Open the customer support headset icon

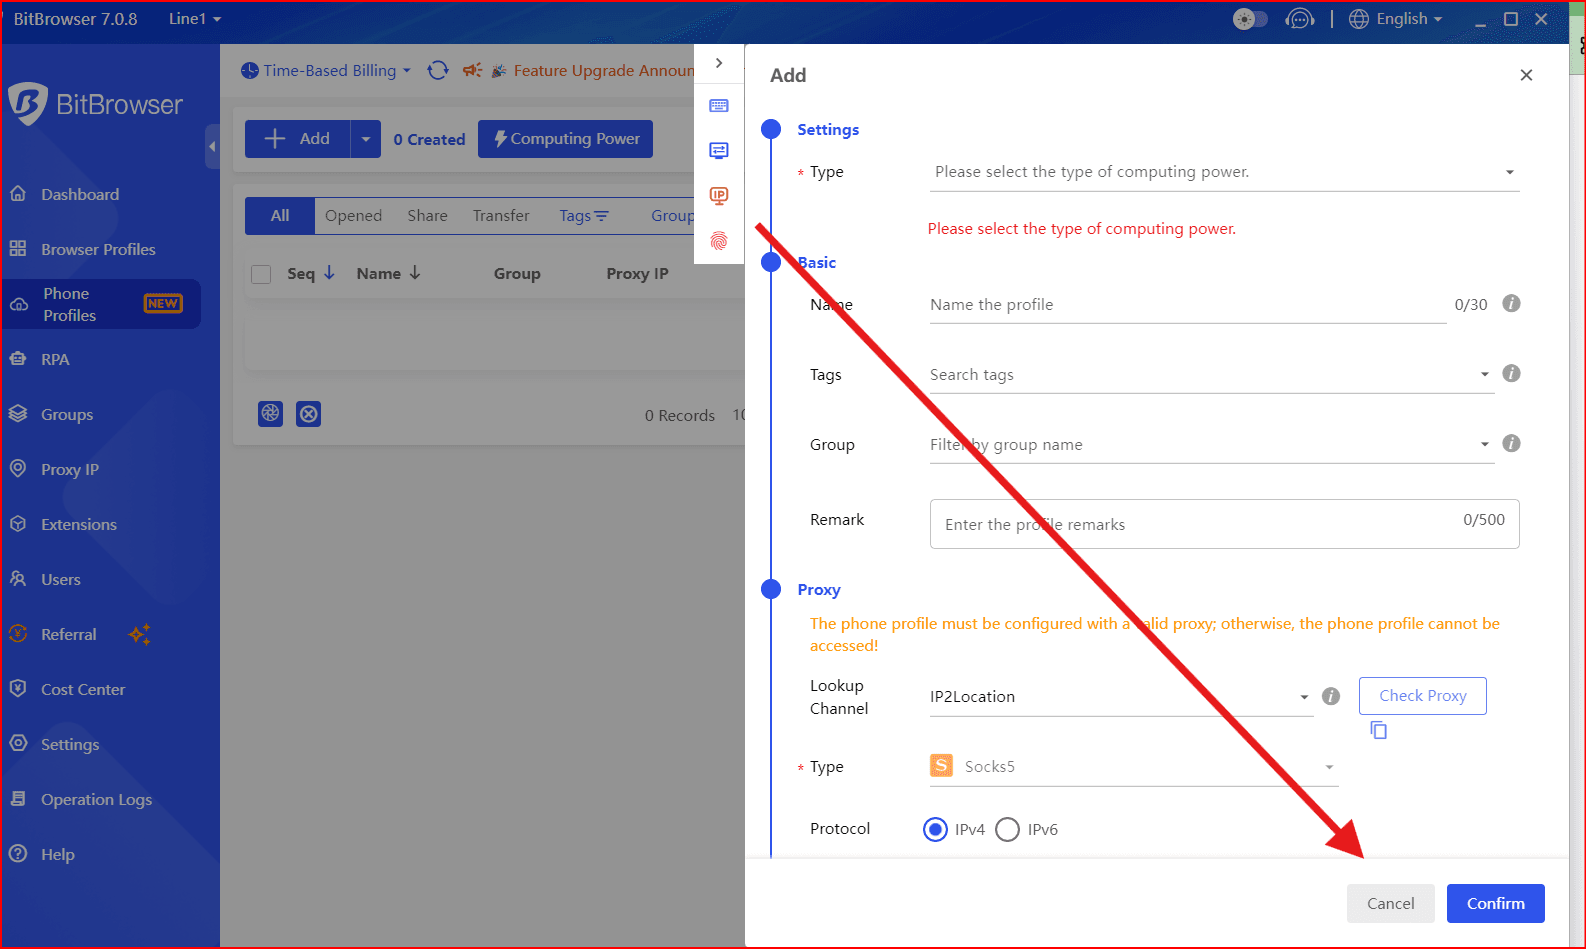tap(1299, 19)
